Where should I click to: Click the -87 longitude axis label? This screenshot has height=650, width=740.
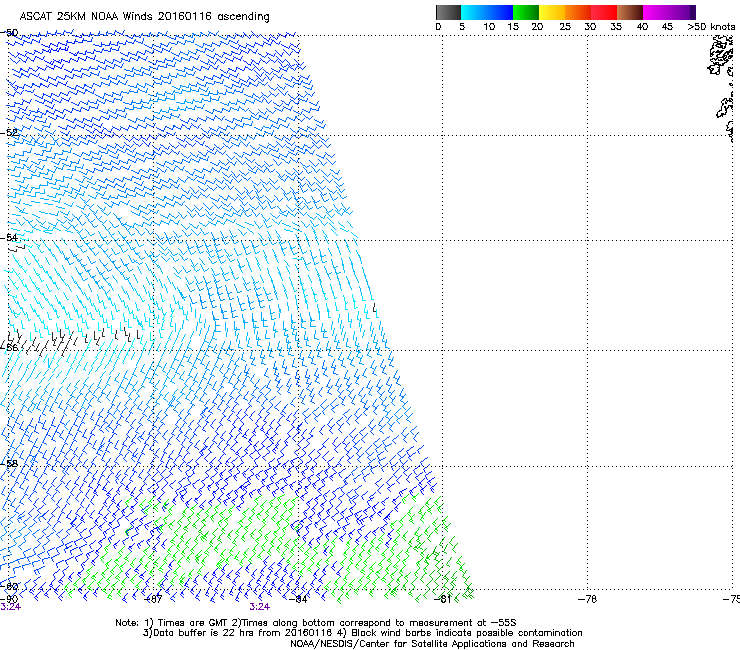click(153, 599)
